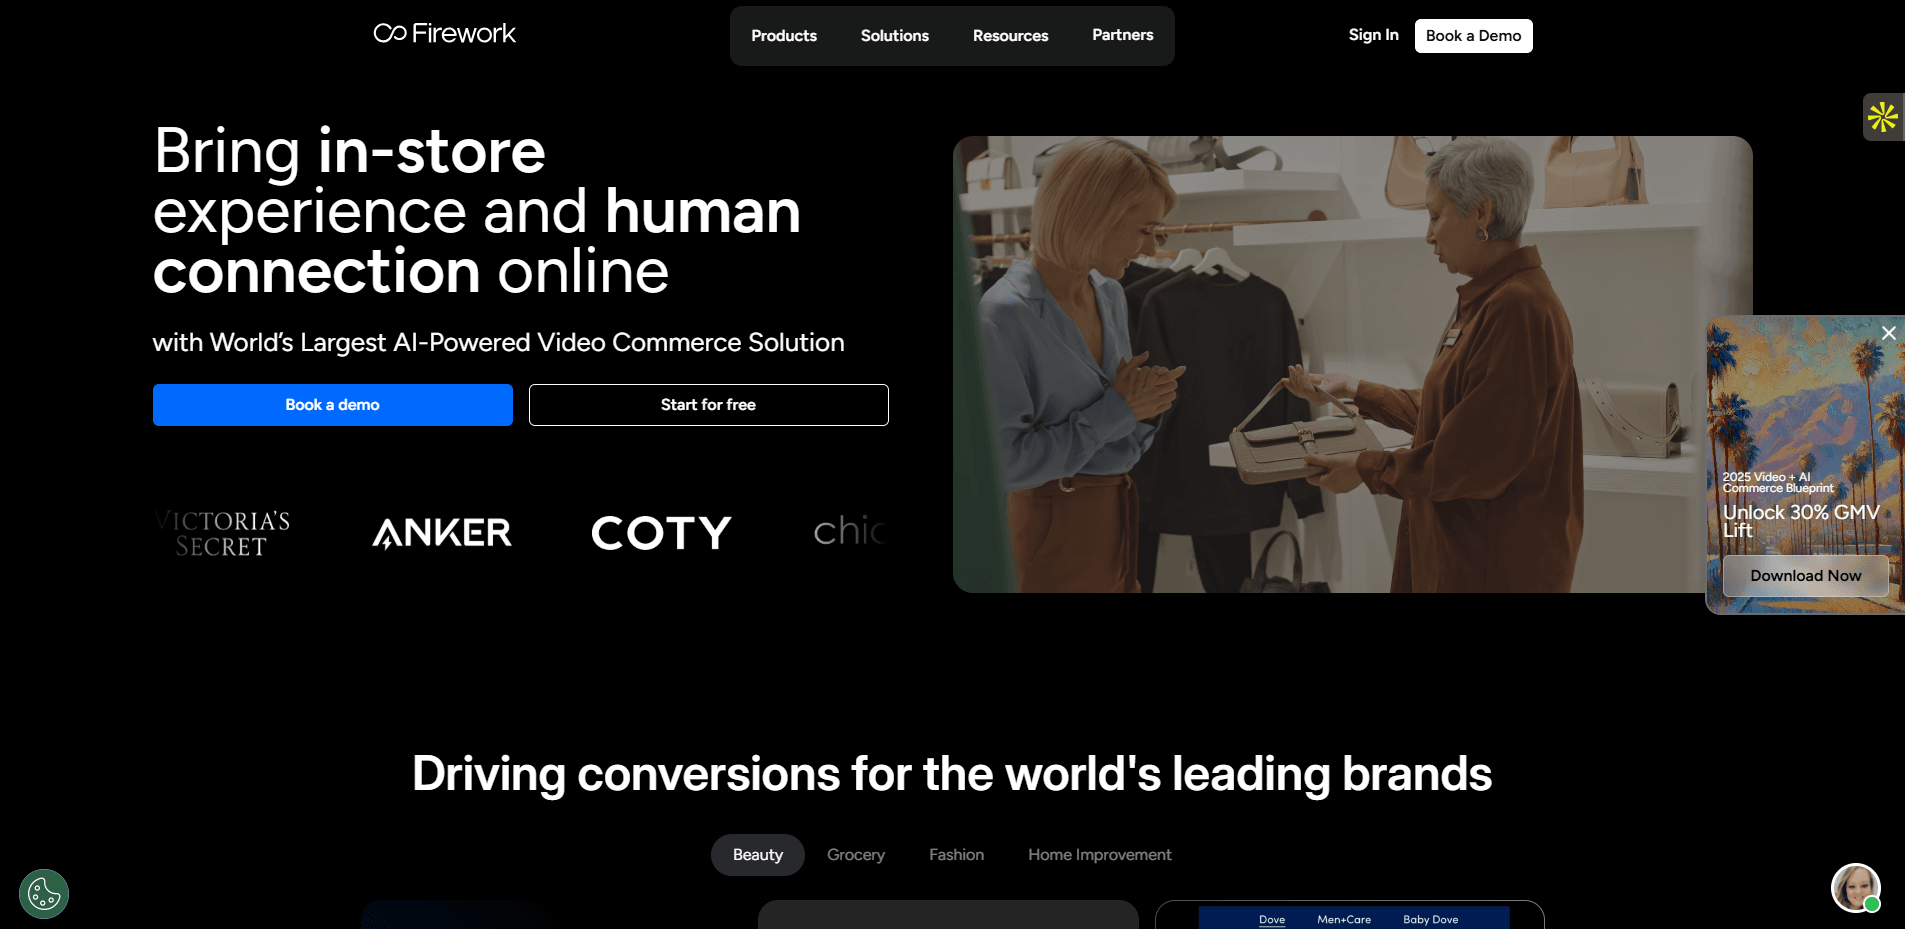
Task: Click the Coty brand logo
Action: click(661, 533)
